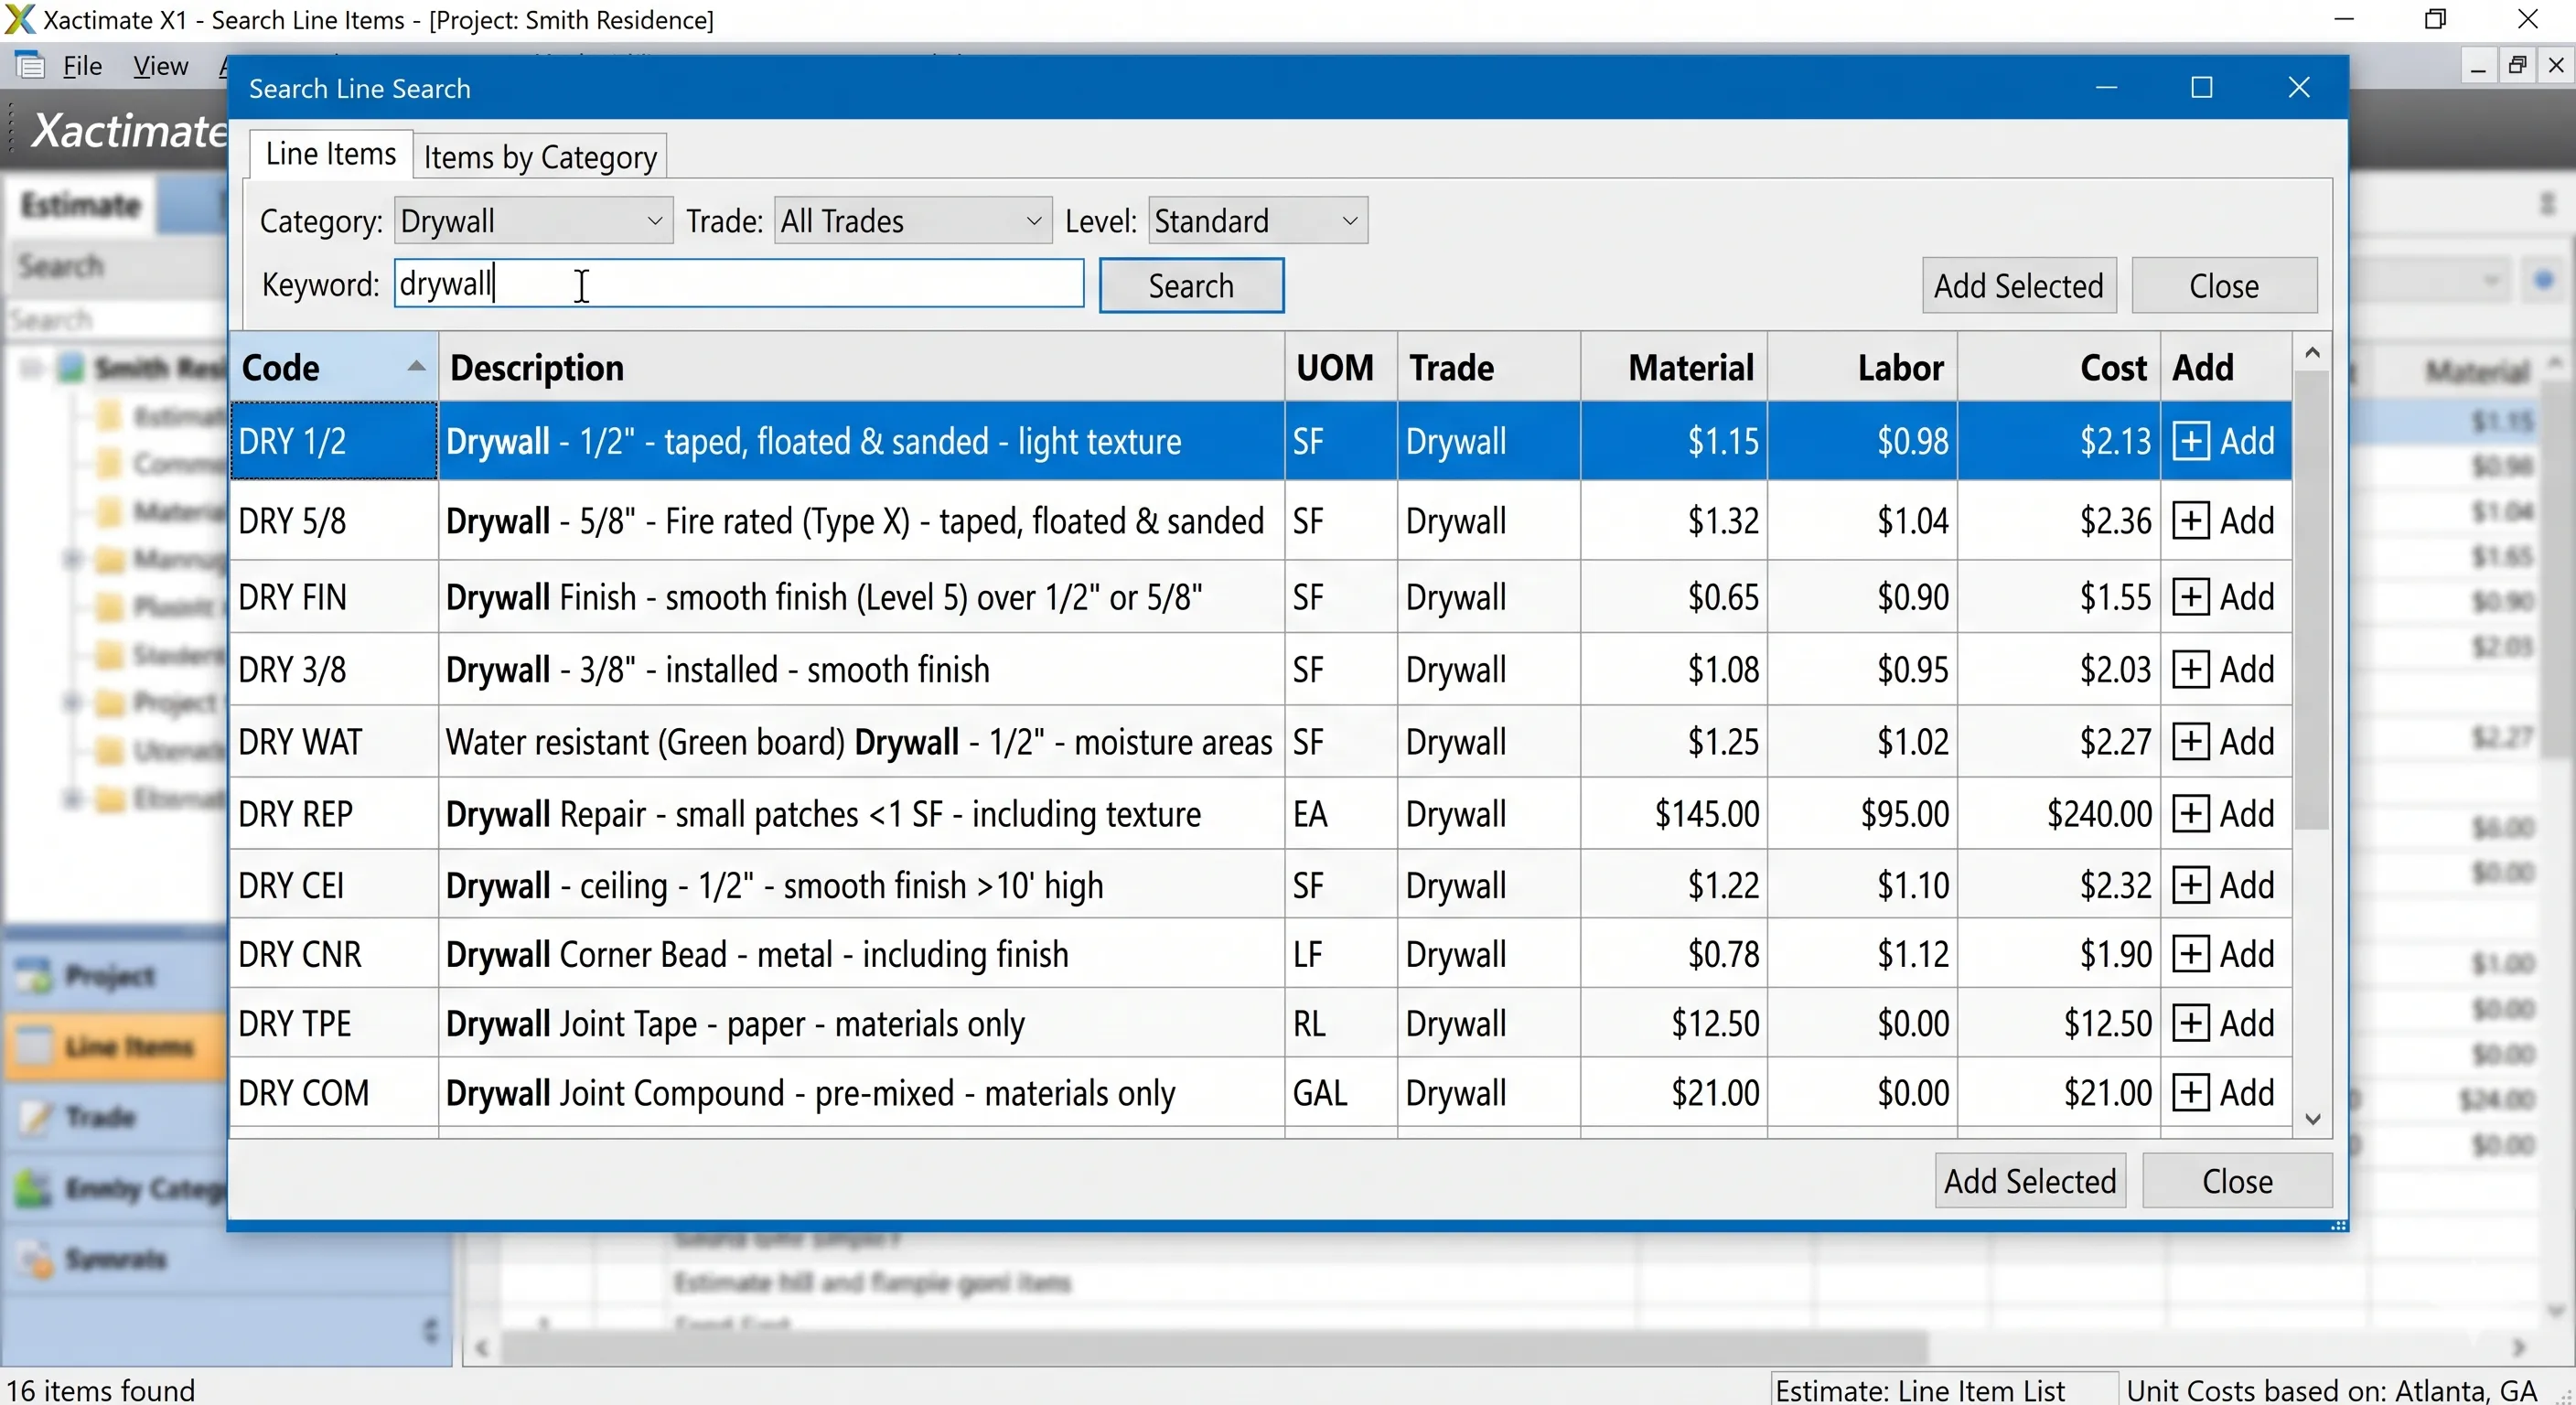The image size is (2576, 1405).
Task: Add the DRY TPE joint tape item
Action: point(2224,1024)
